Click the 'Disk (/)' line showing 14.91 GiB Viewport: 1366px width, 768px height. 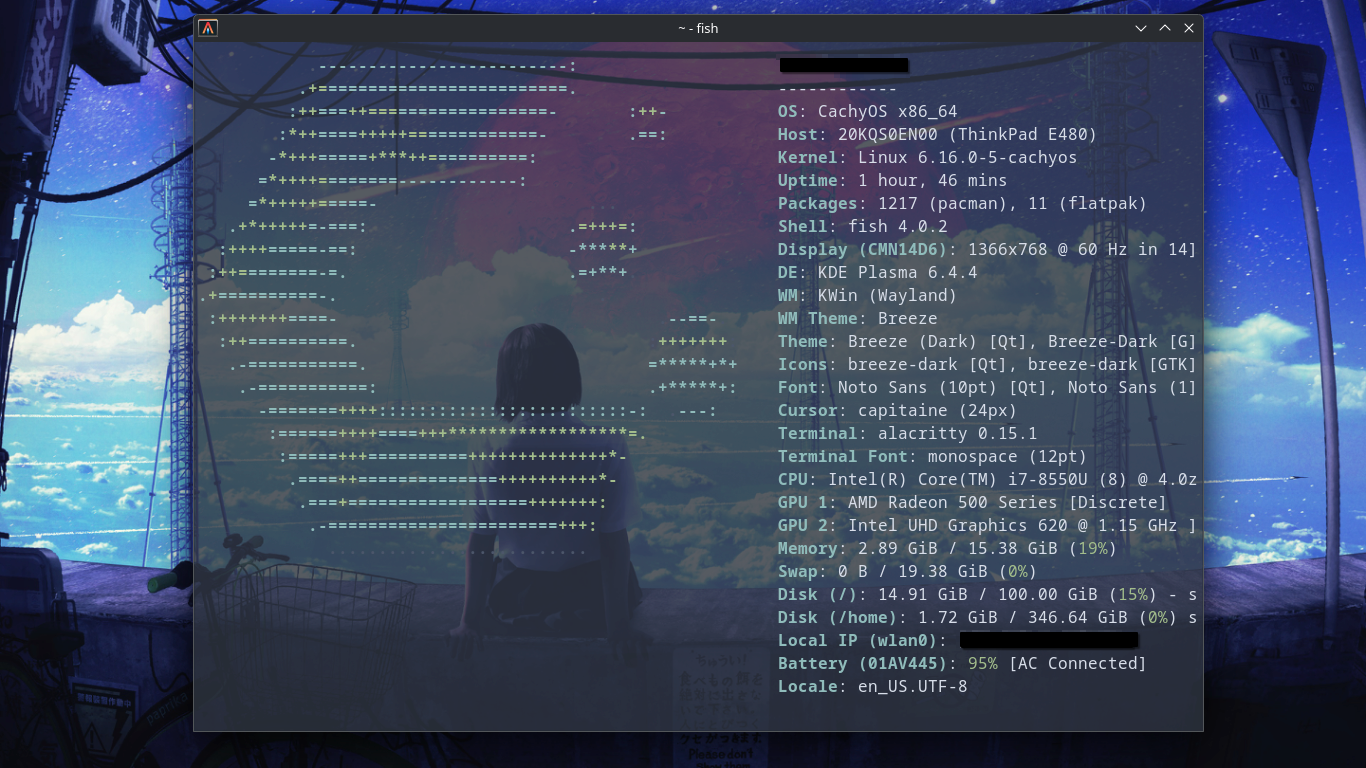click(x=987, y=595)
